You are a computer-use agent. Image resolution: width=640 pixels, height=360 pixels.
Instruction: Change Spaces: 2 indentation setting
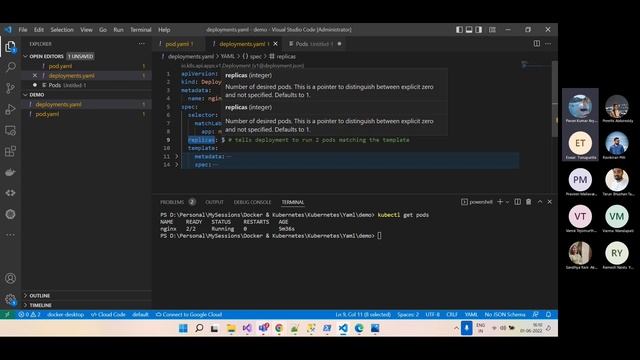tap(408, 315)
